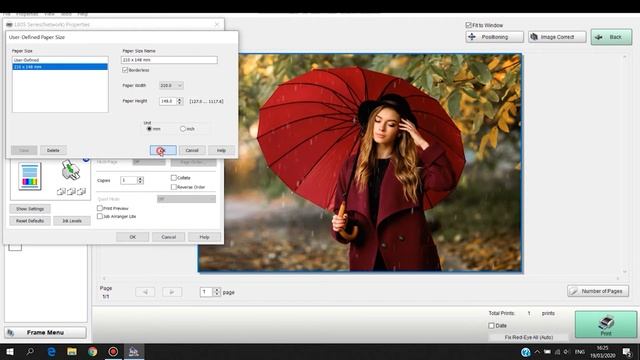Open the Windows Start menu
This screenshot has width=640, height=360.
click(x=9, y=351)
